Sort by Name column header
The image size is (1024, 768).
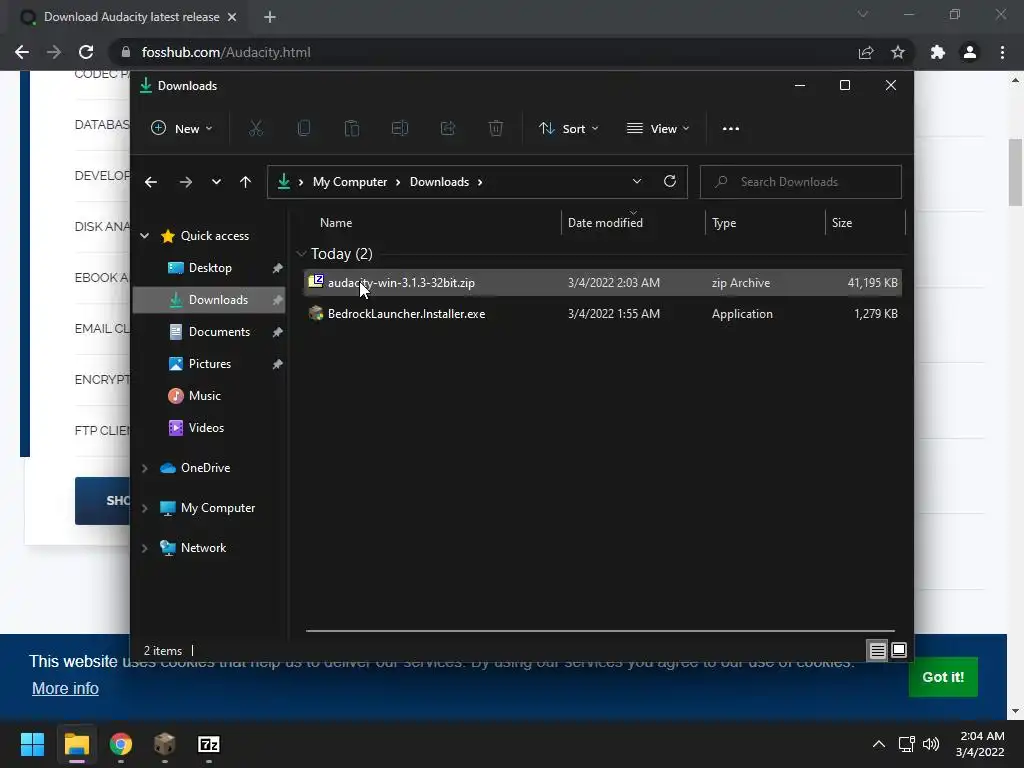336,223
